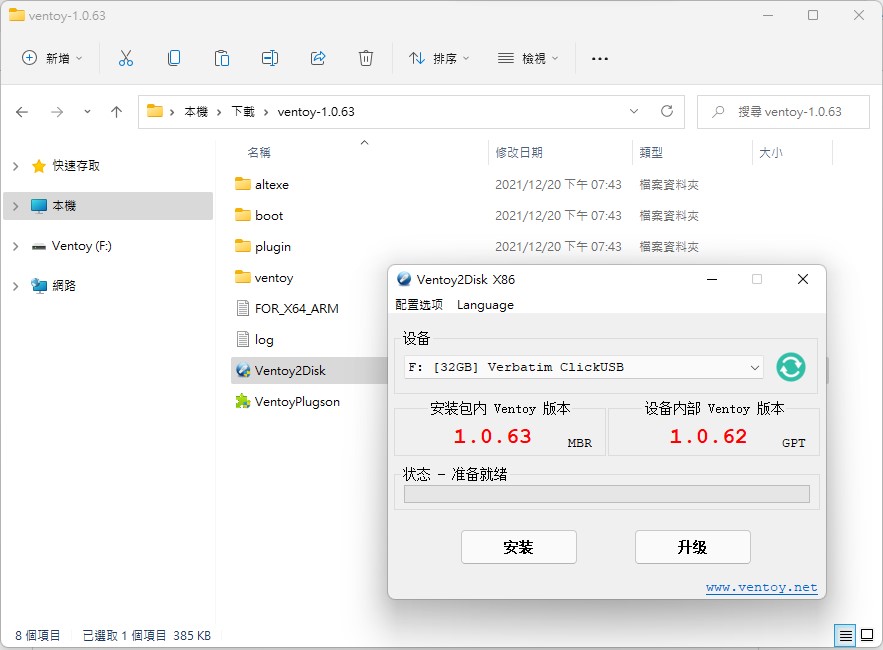Switch to large icons view toggle

click(x=868, y=635)
